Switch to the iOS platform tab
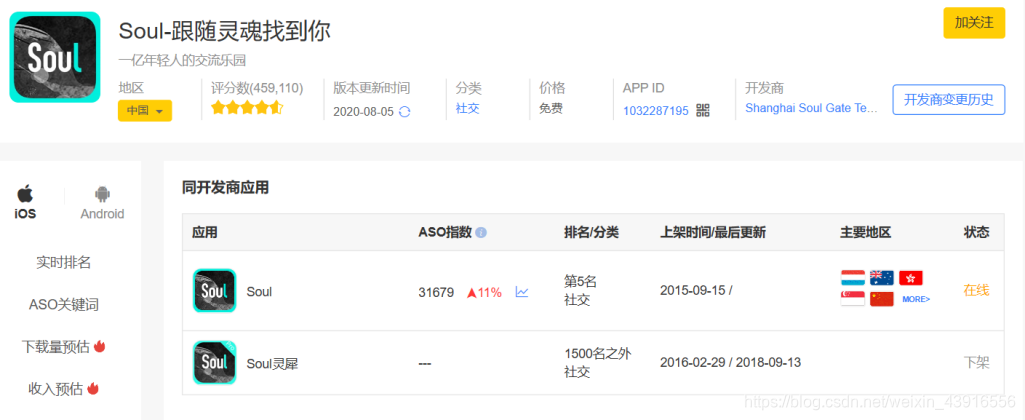The width and height of the screenshot is (1025, 420). 25,202
